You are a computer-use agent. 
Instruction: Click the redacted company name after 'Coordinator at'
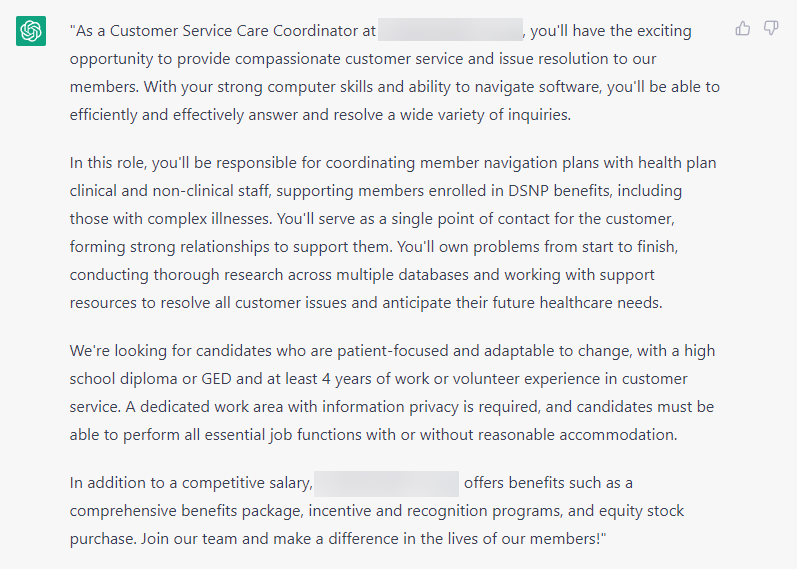pos(450,30)
